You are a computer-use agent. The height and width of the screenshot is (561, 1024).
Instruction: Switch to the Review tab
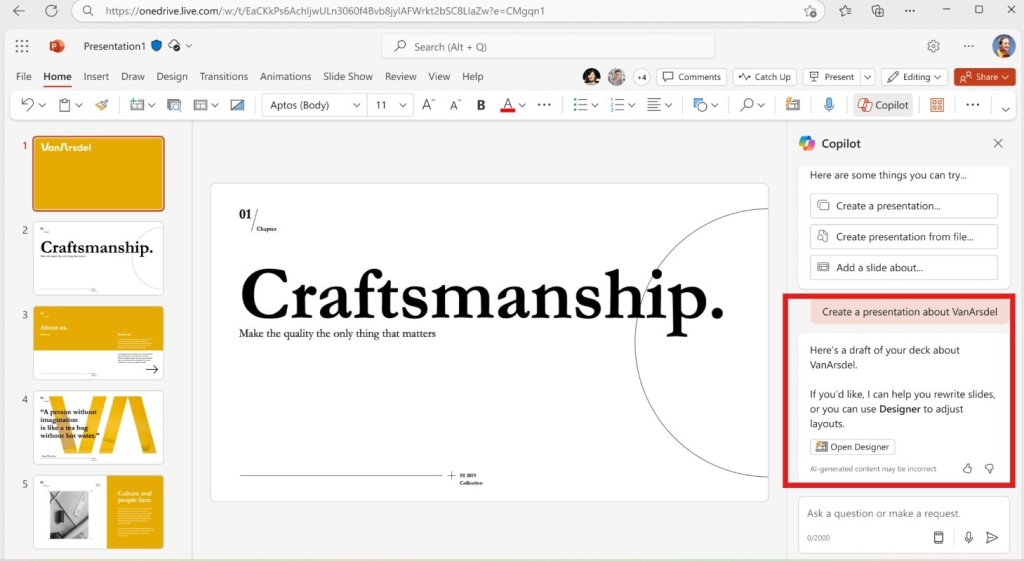[x=400, y=76]
